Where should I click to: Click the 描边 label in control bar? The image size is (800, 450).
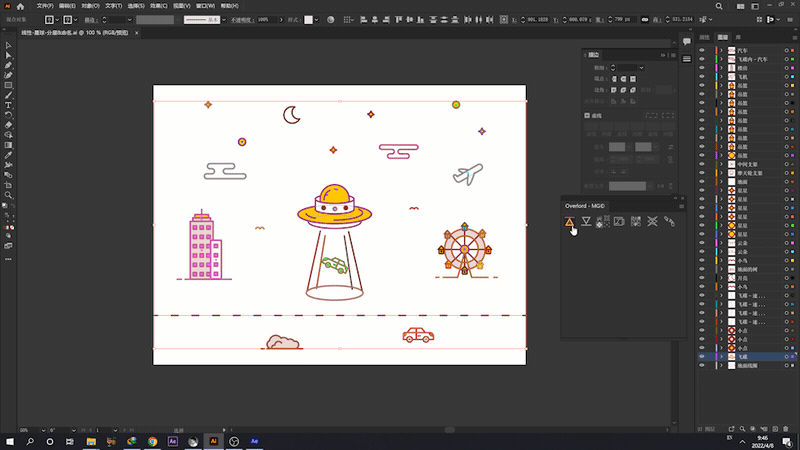pyautogui.click(x=90, y=20)
